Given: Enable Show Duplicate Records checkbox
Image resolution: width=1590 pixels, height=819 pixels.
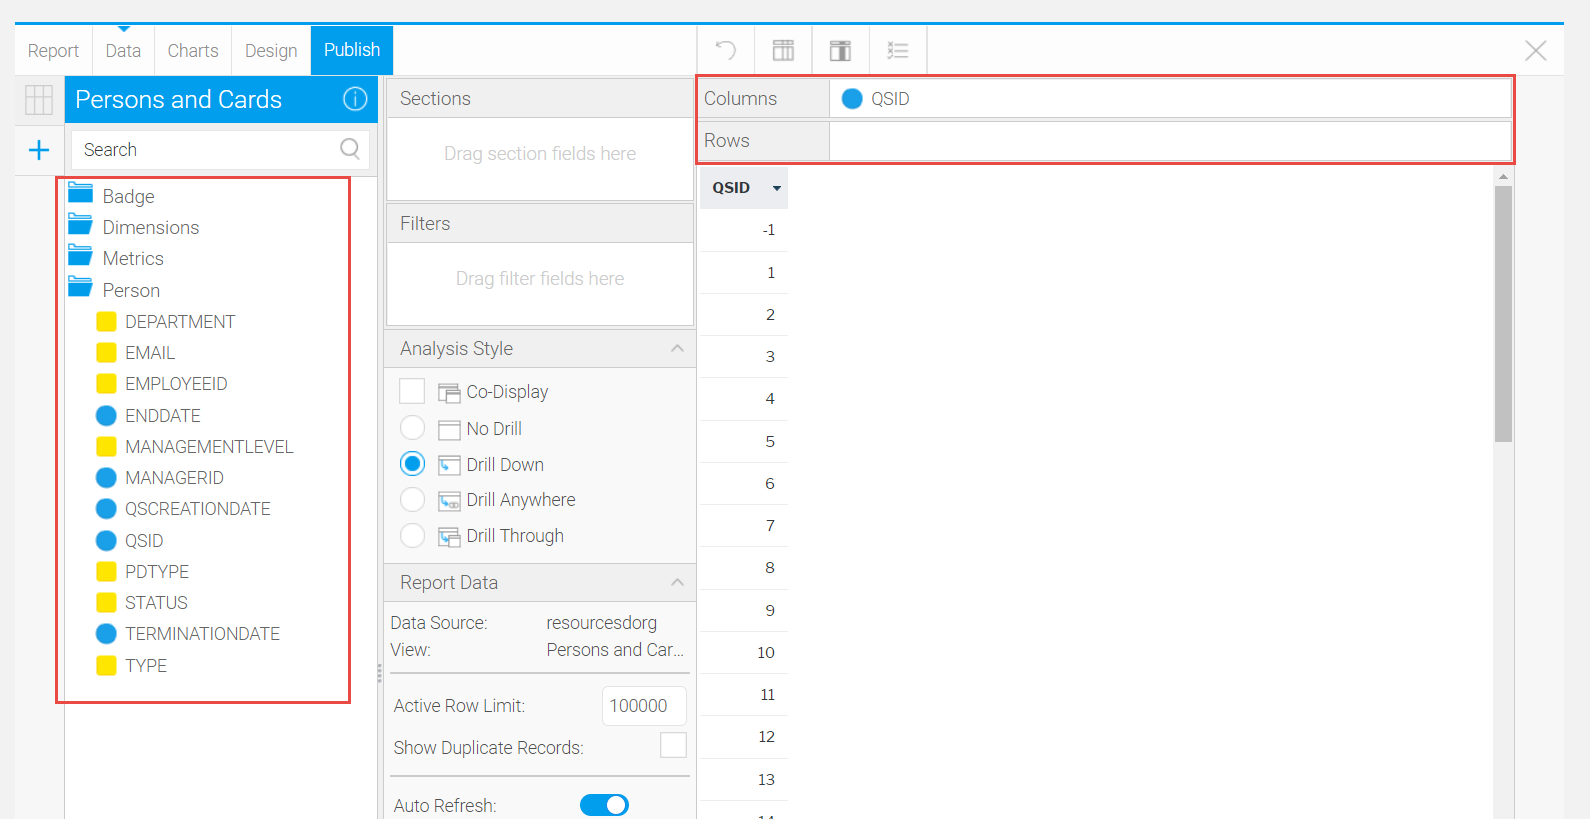Looking at the screenshot, I should tap(673, 745).
